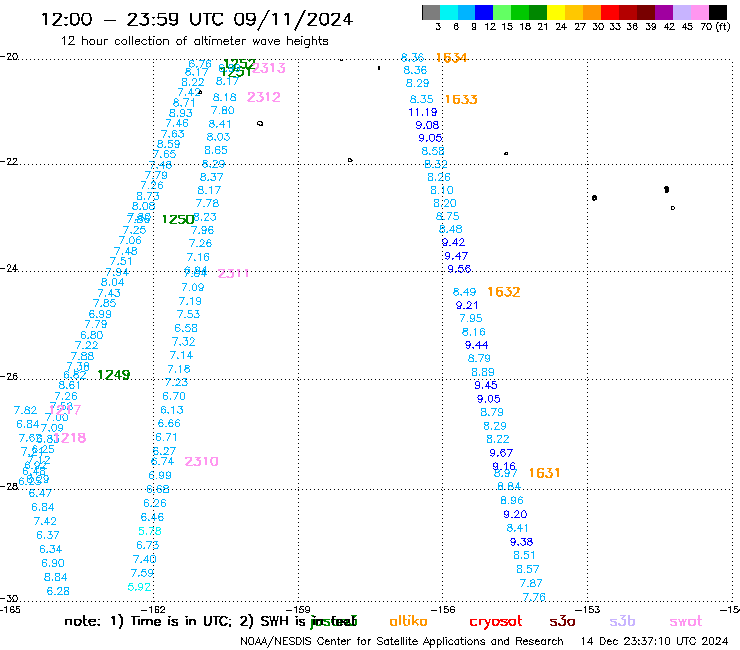
Task: Click the title '12:00 – 23:59 UTC 09/11/2024'
Action: click(197, 19)
